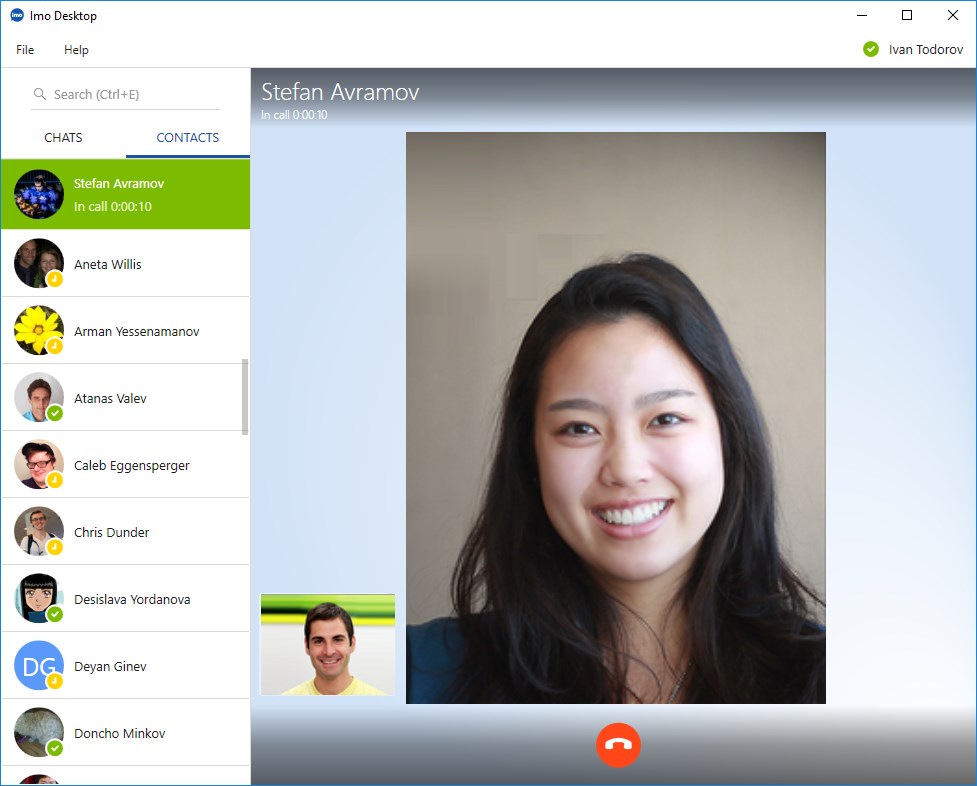Click the Imo Desktop logo in title bar
Image resolution: width=977 pixels, height=786 pixels.
17,16
